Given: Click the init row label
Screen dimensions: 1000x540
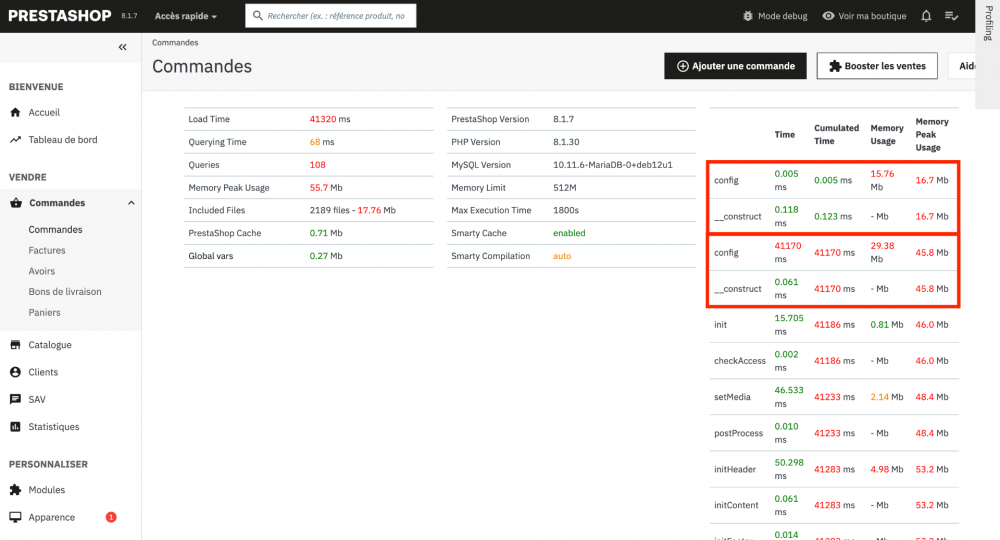Looking at the screenshot, I should point(720,325).
